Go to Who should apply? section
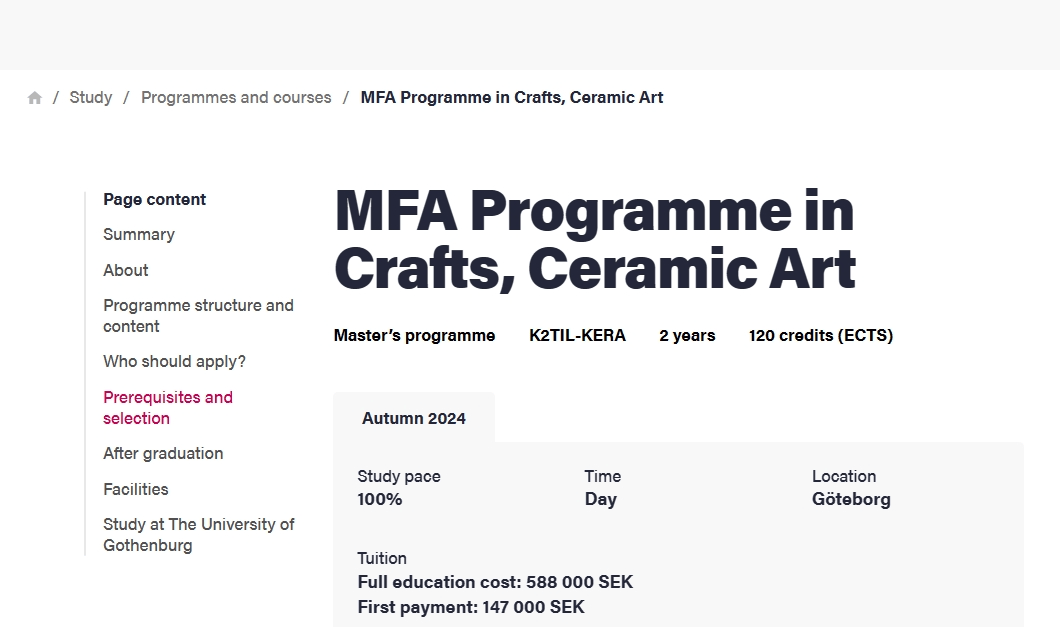Viewport: 1060px width, 627px height. (x=174, y=361)
